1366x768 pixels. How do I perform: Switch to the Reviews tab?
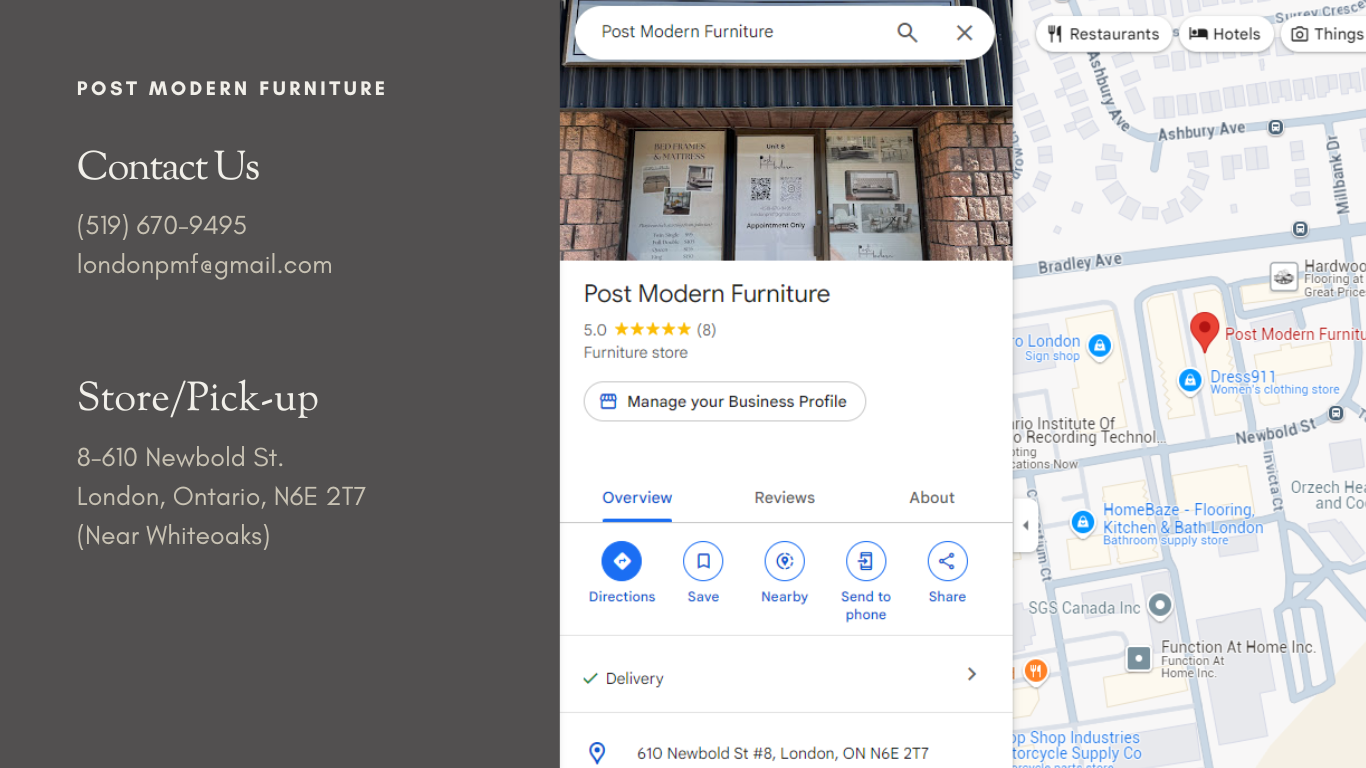784,498
